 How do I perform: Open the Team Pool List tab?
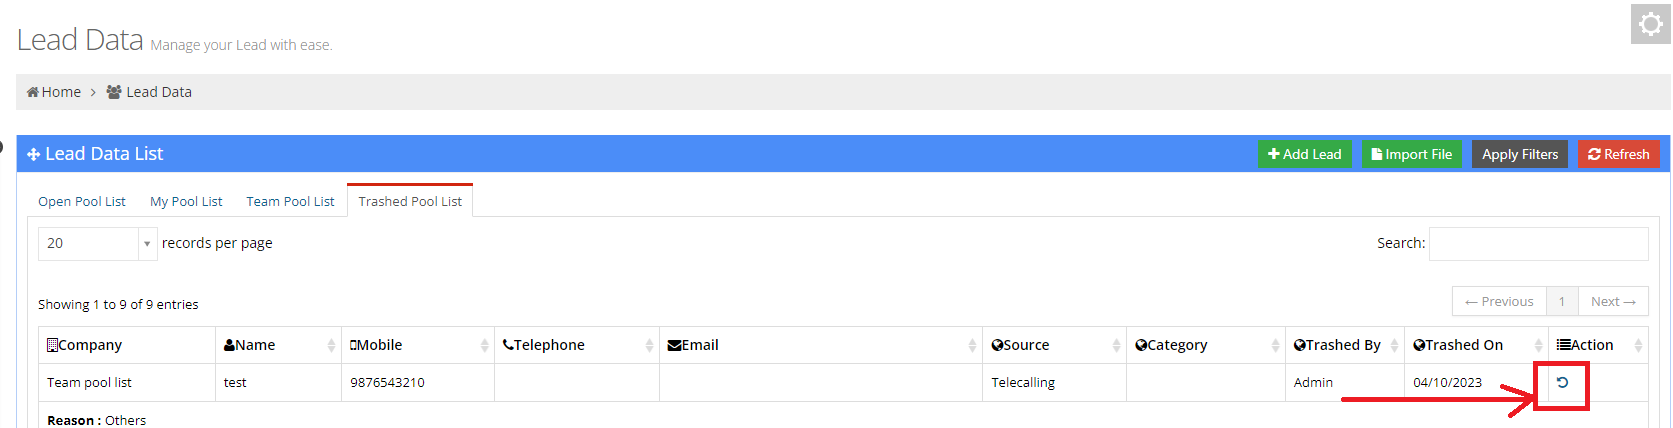[x=290, y=201]
